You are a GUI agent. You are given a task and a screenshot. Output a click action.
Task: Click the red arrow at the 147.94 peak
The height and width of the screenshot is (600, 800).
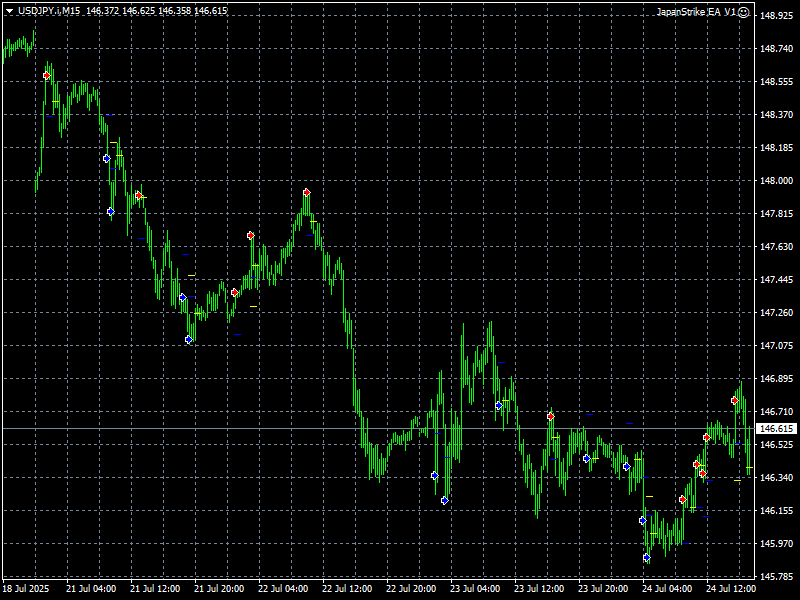click(307, 192)
